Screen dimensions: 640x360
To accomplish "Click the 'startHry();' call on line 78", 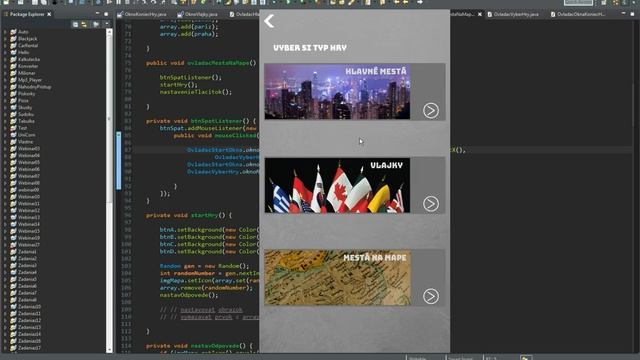I will pos(178,84).
